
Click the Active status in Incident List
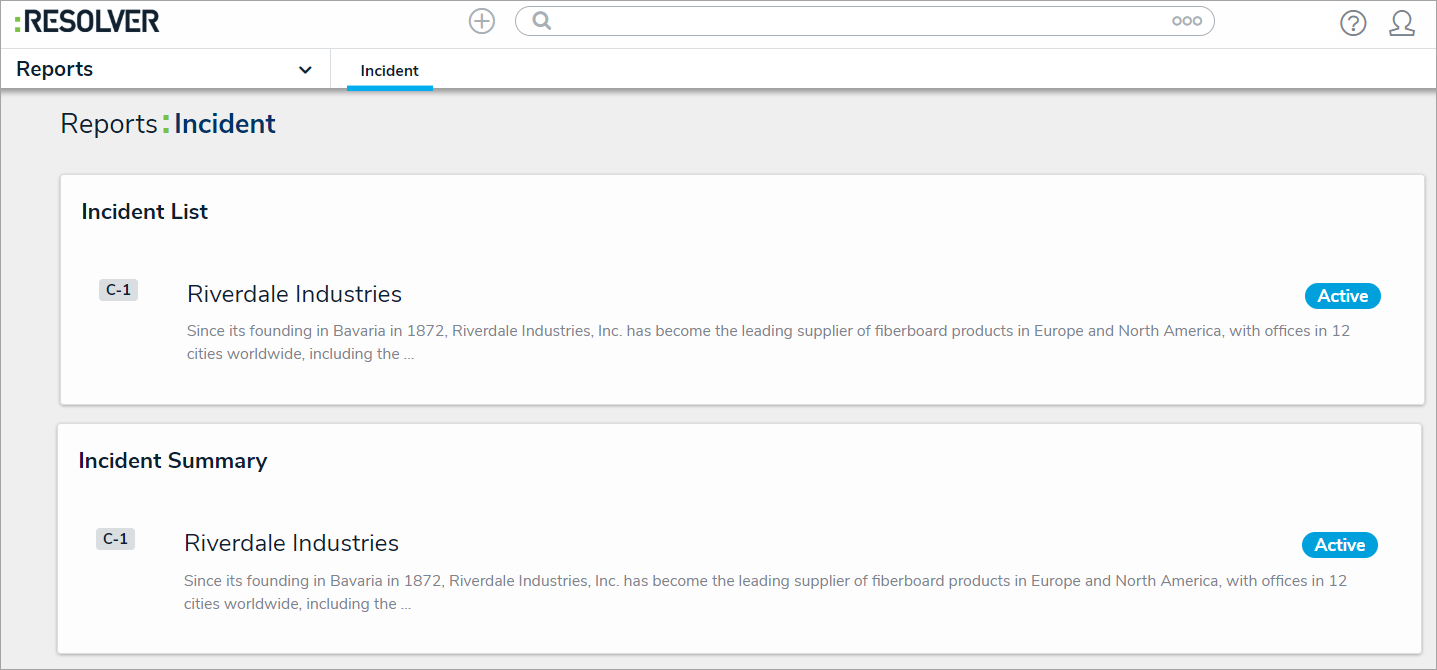coord(1342,296)
